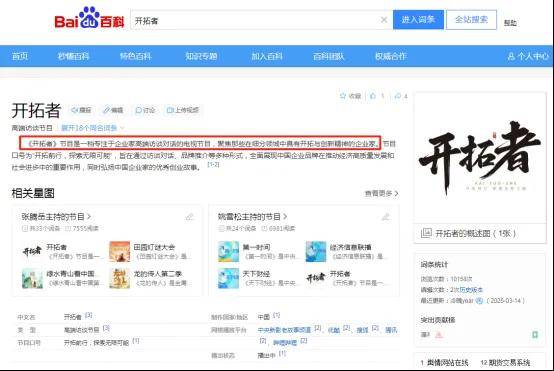Clear the search box with the X
The width and height of the screenshot is (554, 371).
coord(384,20)
